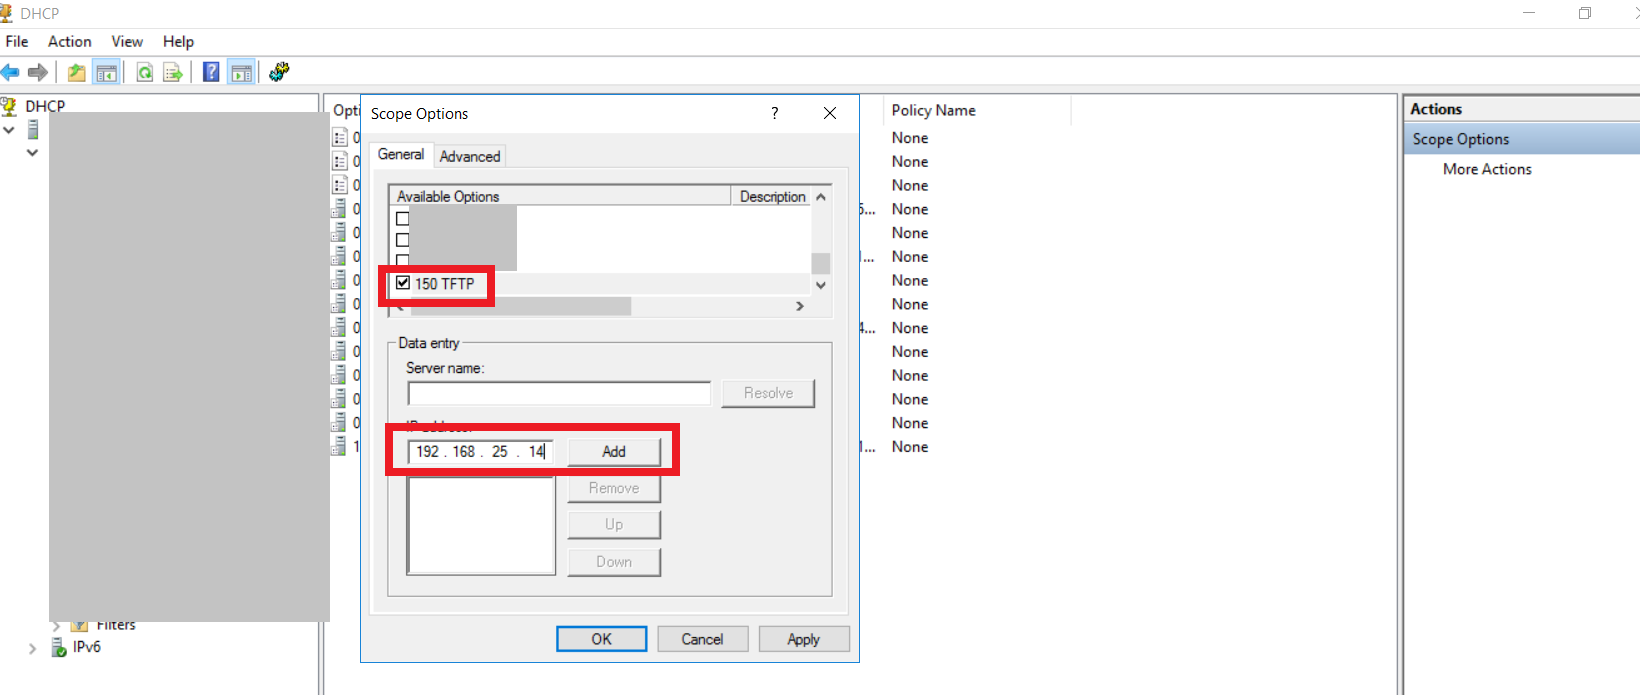Switch to the Advanced tab
The height and width of the screenshot is (695, 1640).
pos(469,156)
